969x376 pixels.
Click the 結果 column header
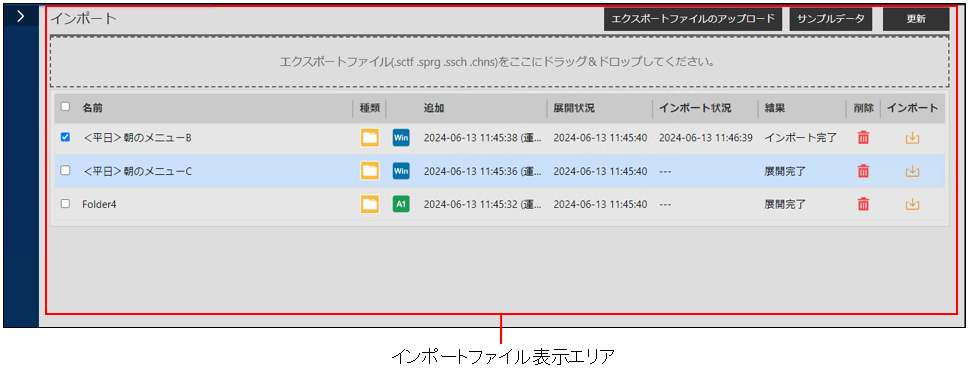774,108
